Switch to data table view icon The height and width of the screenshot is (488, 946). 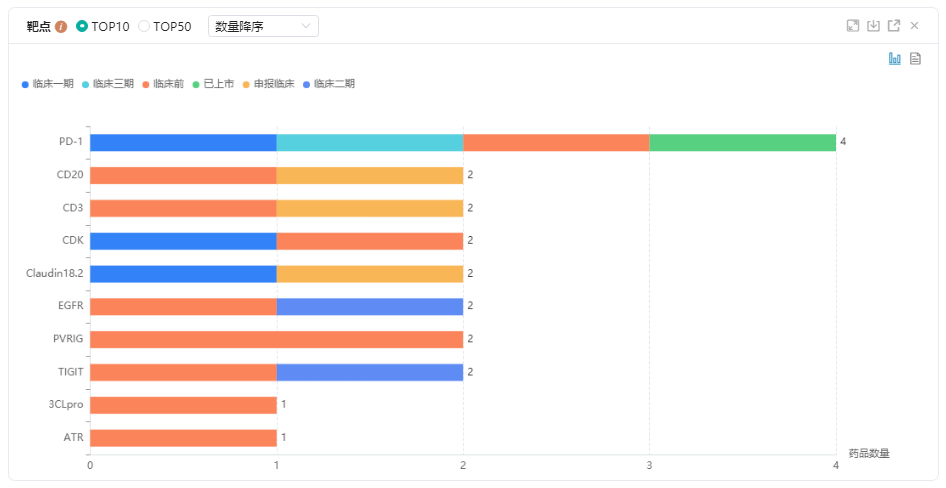(x=915, y=59)
